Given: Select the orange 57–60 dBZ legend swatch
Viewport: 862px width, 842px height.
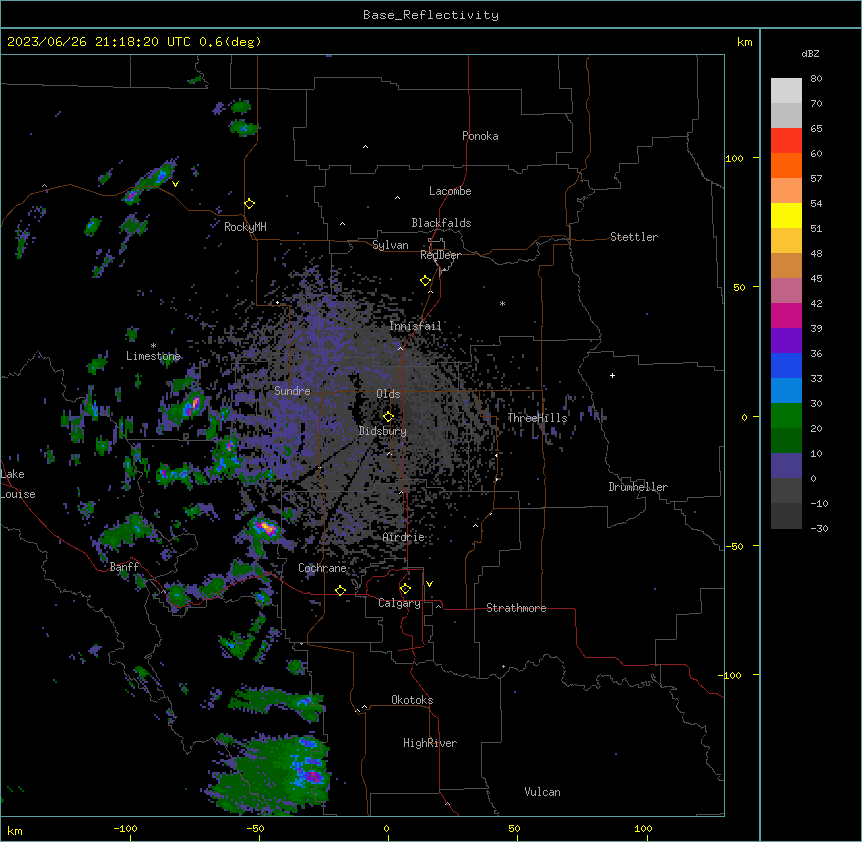Looking at the screenshot, I should click(786, 165).
